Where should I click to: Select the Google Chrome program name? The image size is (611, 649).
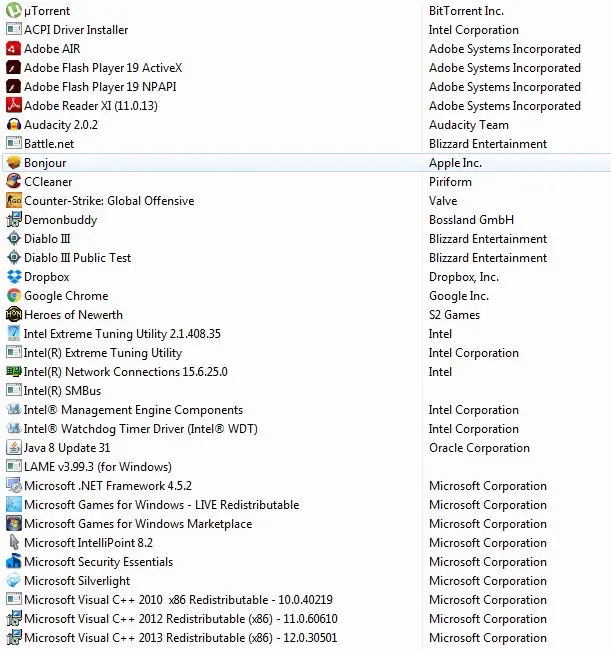[66, 296]
